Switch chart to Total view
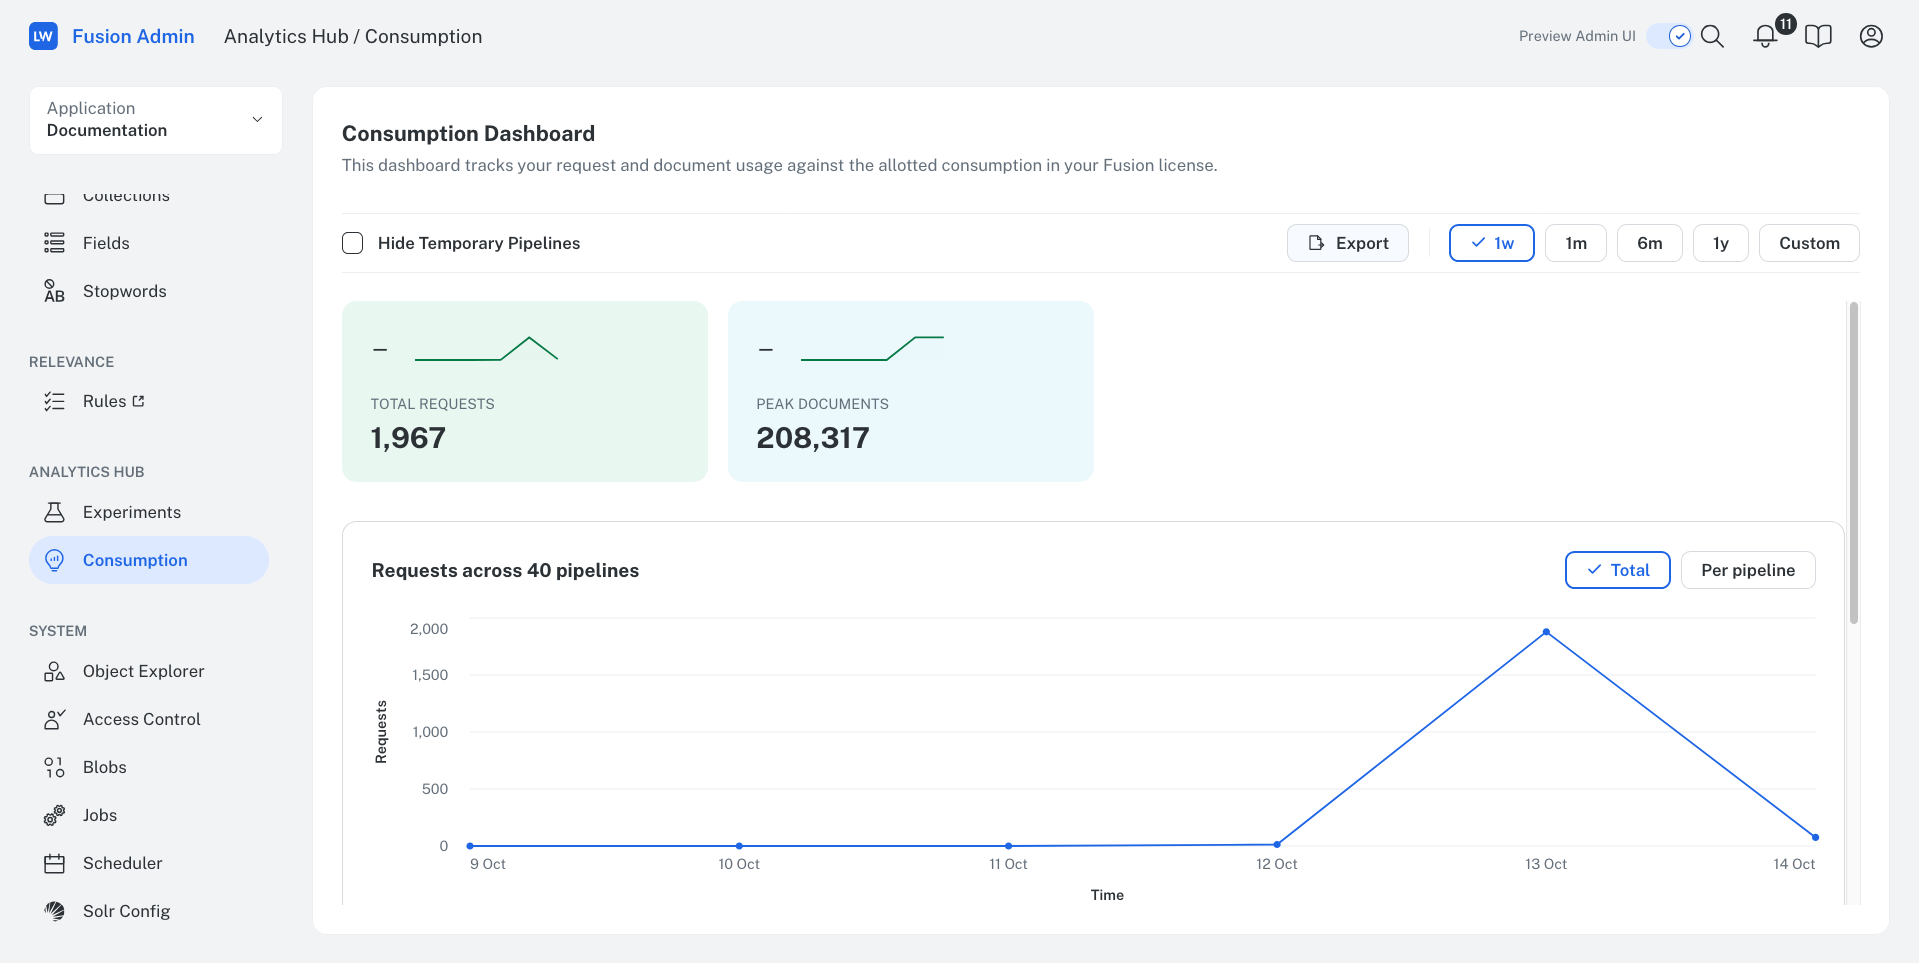The width and height of the screenshot is (1920, 963). (x=1617, y=570)
